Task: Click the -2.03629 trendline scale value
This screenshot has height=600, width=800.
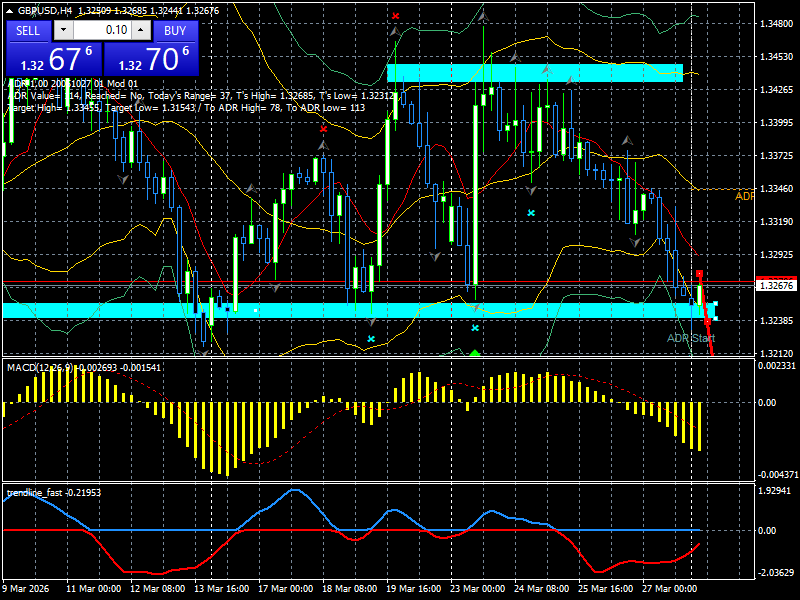Action: point(774,573)
